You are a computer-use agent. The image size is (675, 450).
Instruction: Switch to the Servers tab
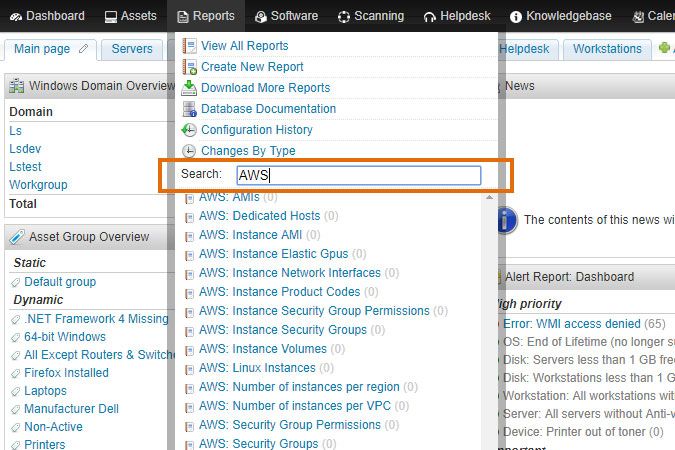pos(132,49)
